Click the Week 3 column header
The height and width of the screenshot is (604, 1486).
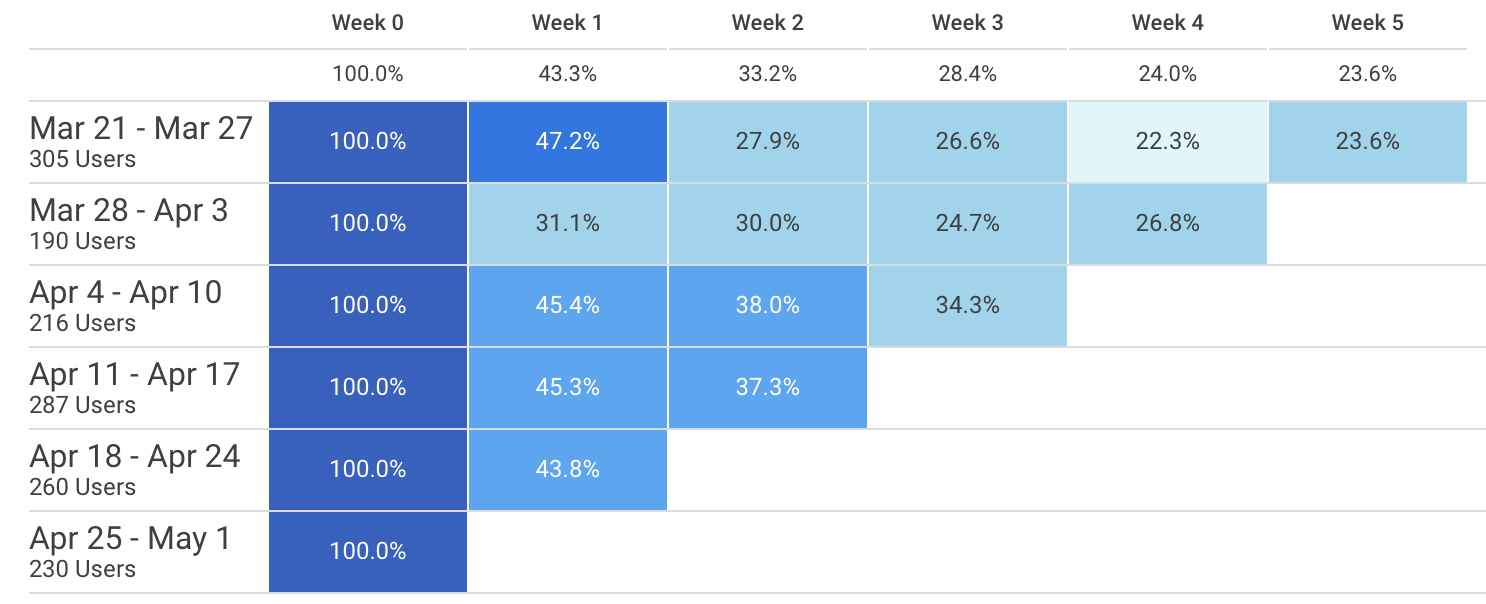pos(967,23)
